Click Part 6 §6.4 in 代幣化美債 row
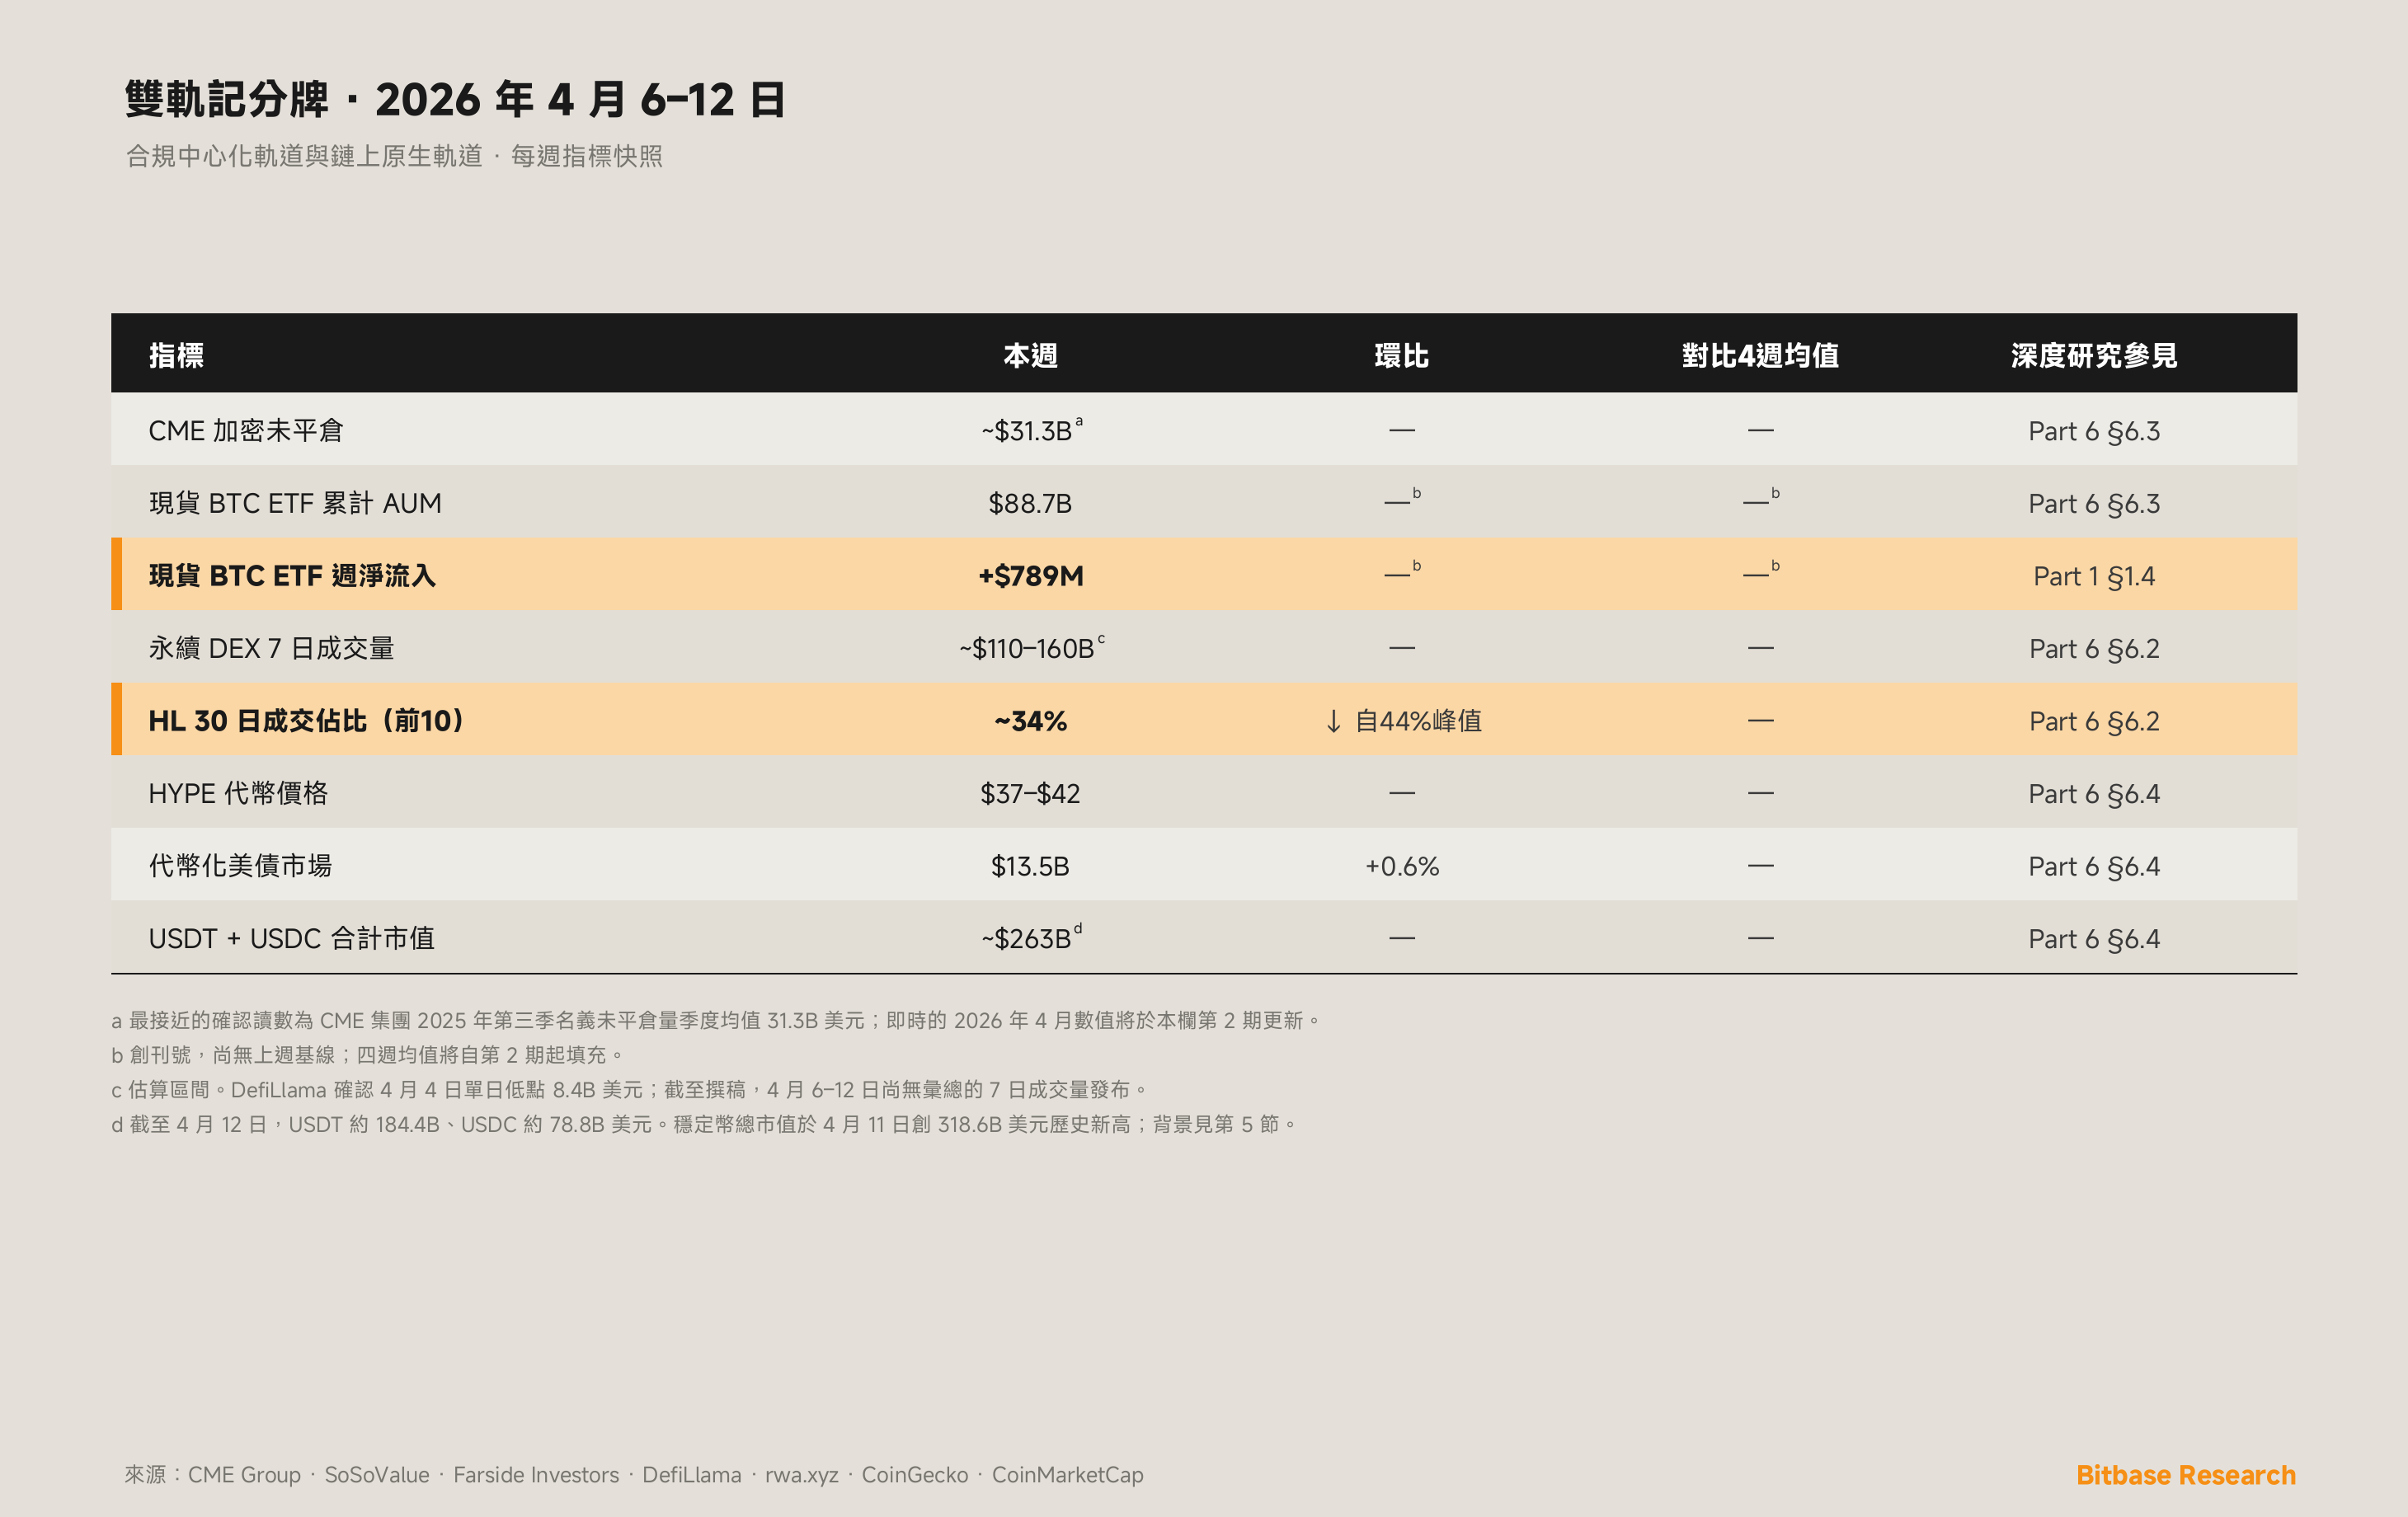 (2094, 866)
